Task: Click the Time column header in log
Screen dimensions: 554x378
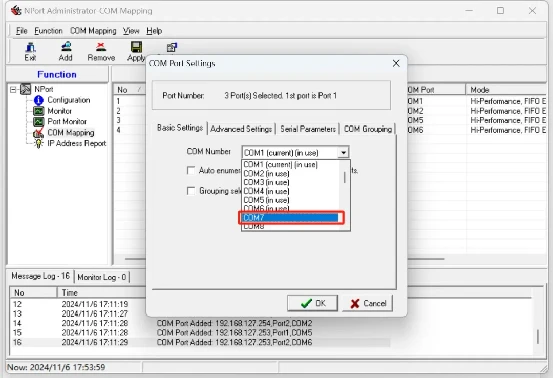Action: [101, 293]
